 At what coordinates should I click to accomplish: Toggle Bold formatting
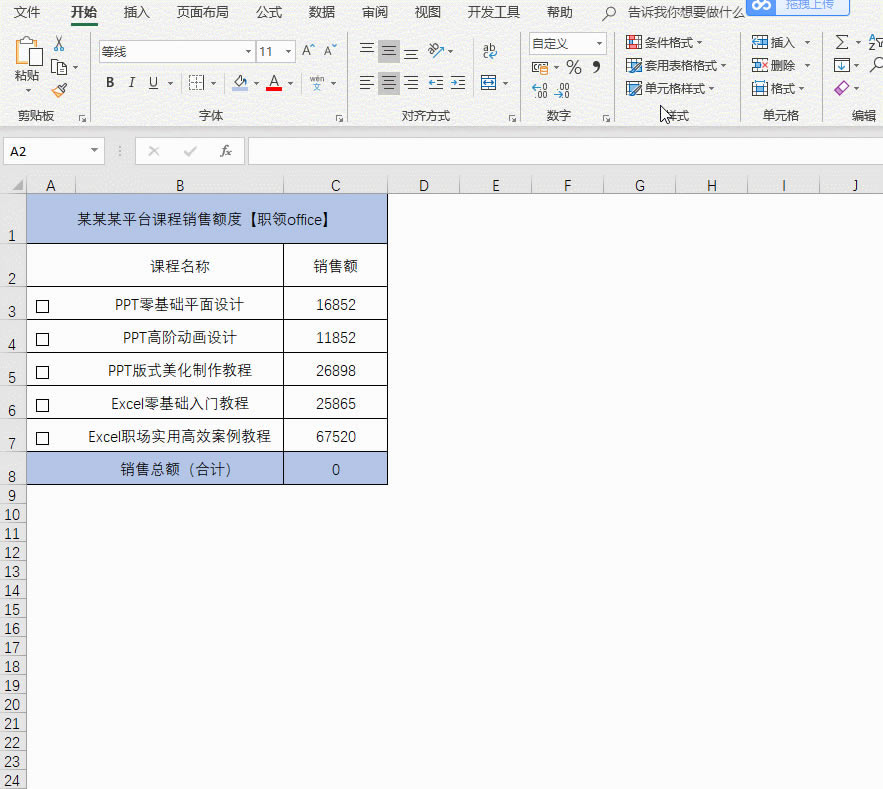point(110,83)
